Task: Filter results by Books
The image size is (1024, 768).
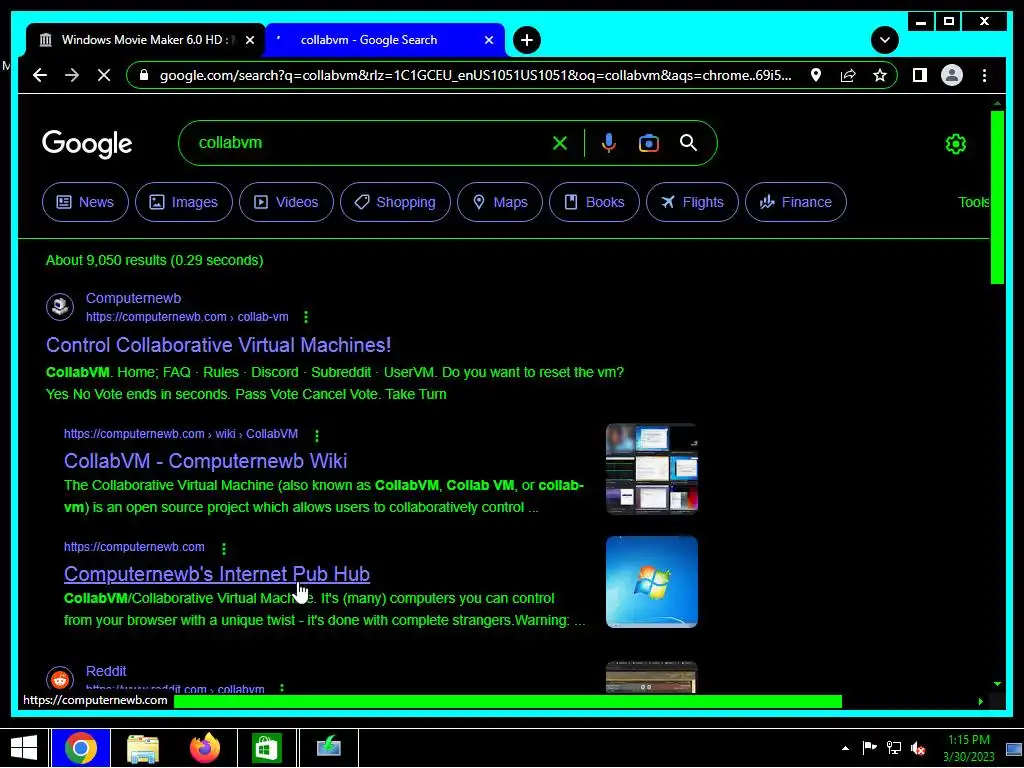Action: [x=594, y=202]
